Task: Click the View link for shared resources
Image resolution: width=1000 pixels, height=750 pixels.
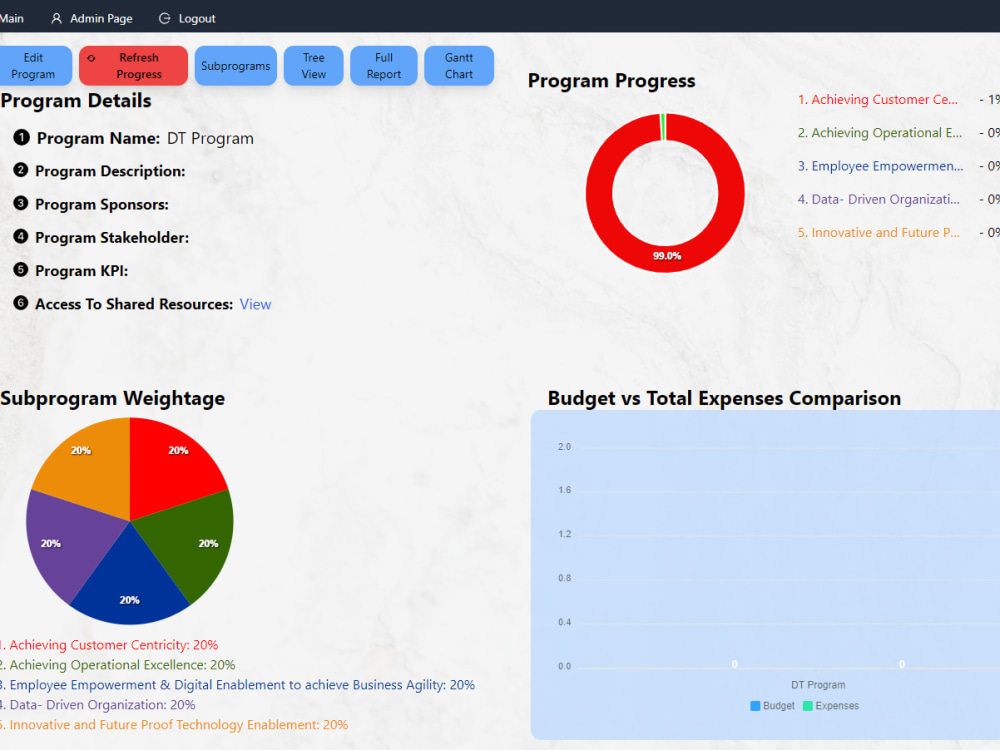Action: (x=255, y=304)
